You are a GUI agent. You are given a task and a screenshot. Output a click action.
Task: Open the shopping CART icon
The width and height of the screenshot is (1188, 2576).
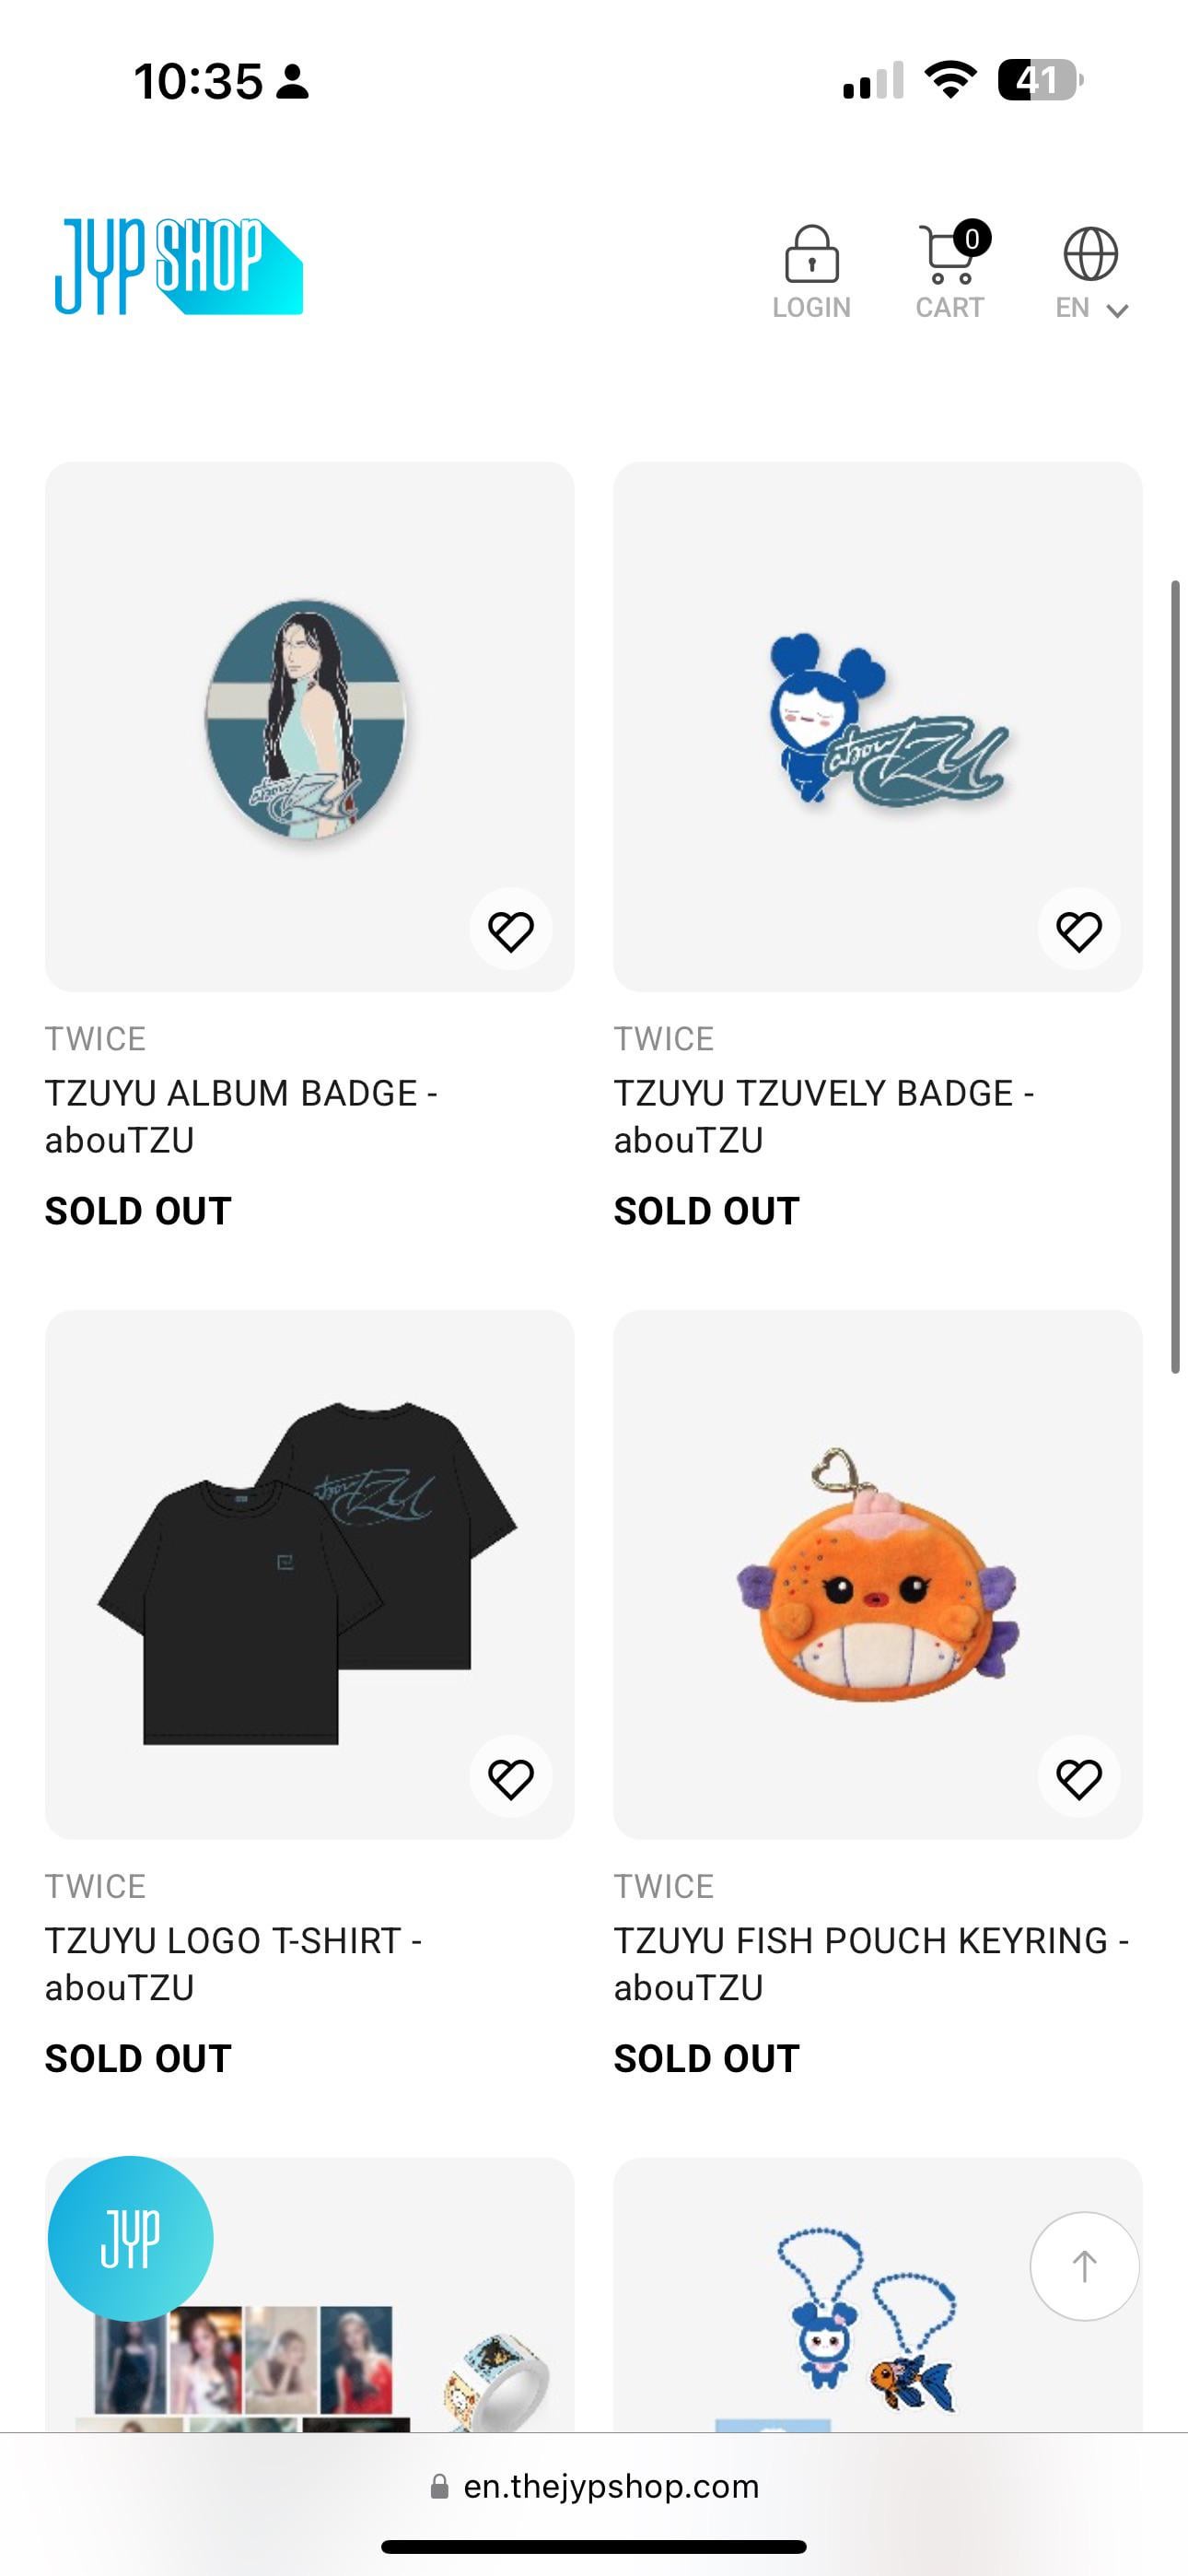tap(949, 255)
